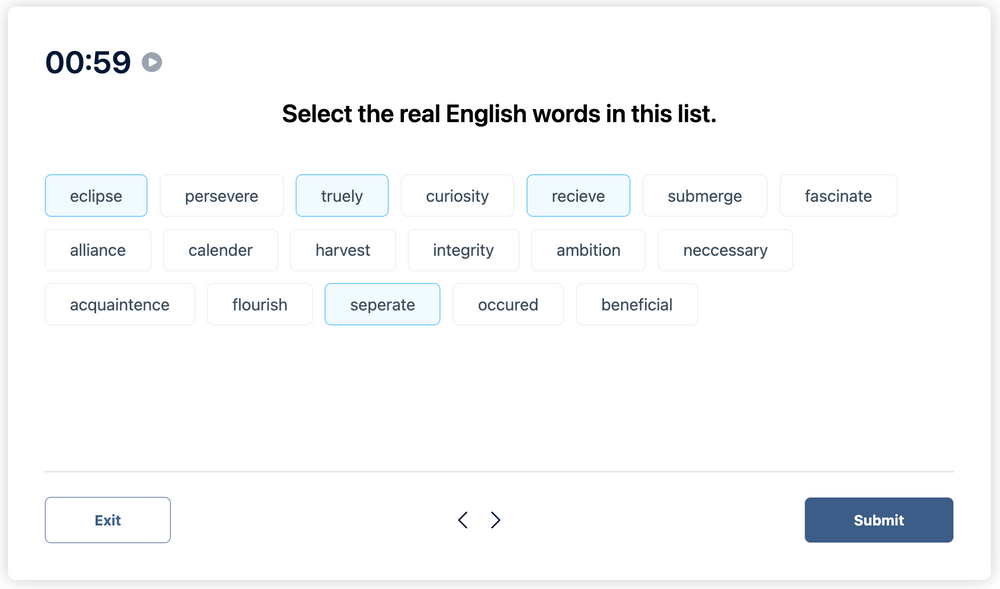
Task: Deselect the highlighted word "eclipse"
Action: tap(96, 195)
